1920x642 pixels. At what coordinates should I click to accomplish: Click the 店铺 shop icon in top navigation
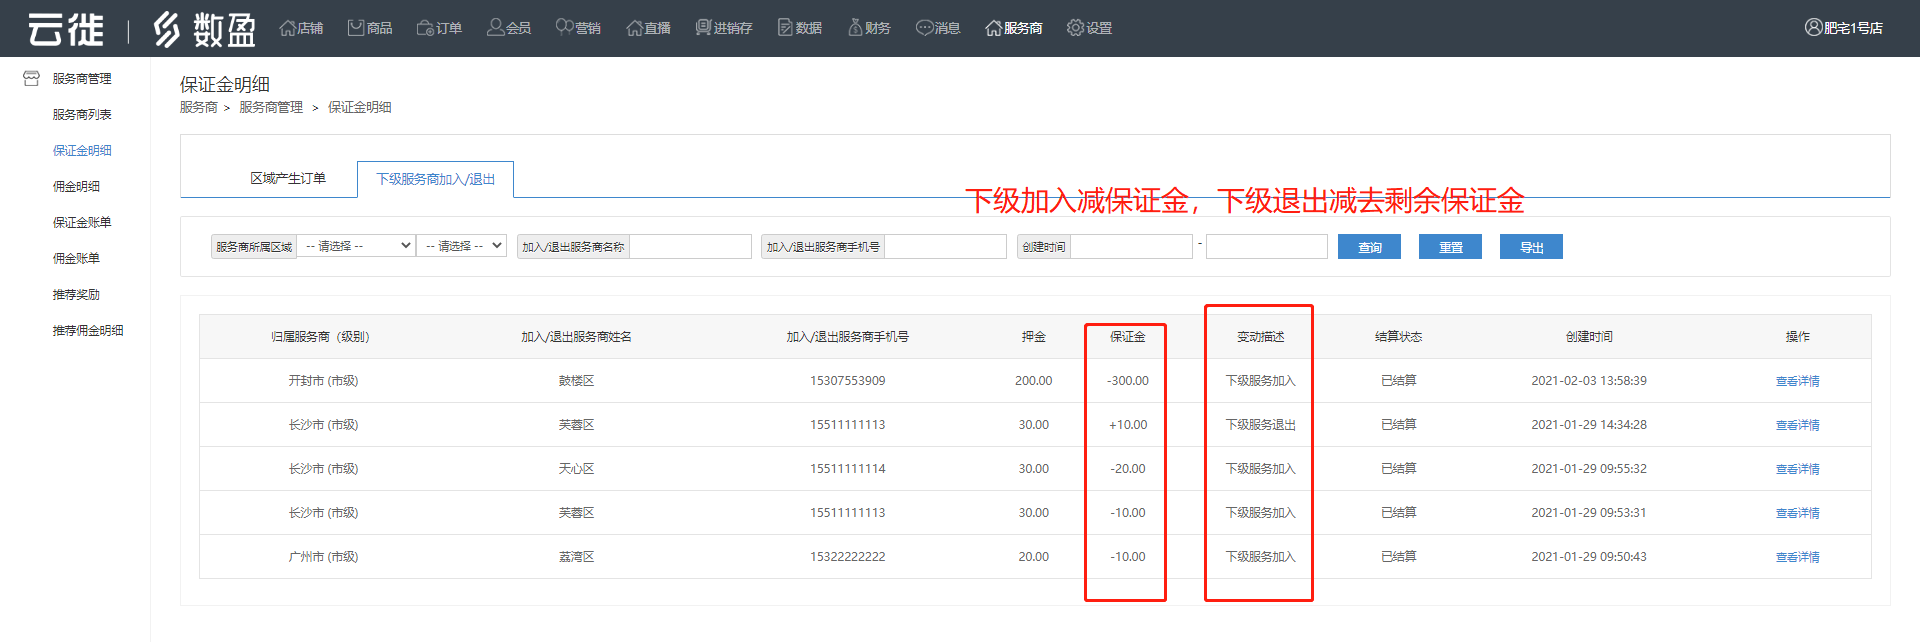[288, 28]
